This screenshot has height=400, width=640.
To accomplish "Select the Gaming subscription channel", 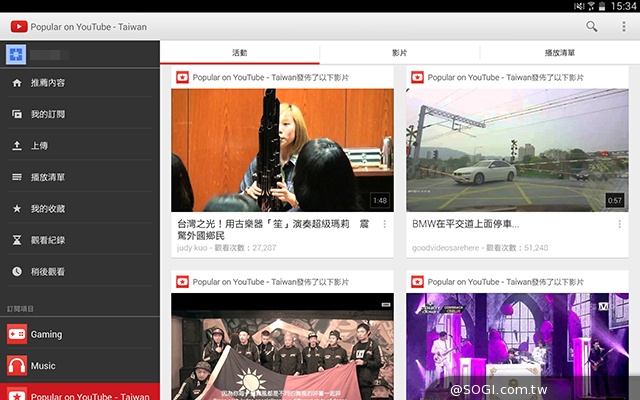I will pyautogui.click(x=45, y=334).
